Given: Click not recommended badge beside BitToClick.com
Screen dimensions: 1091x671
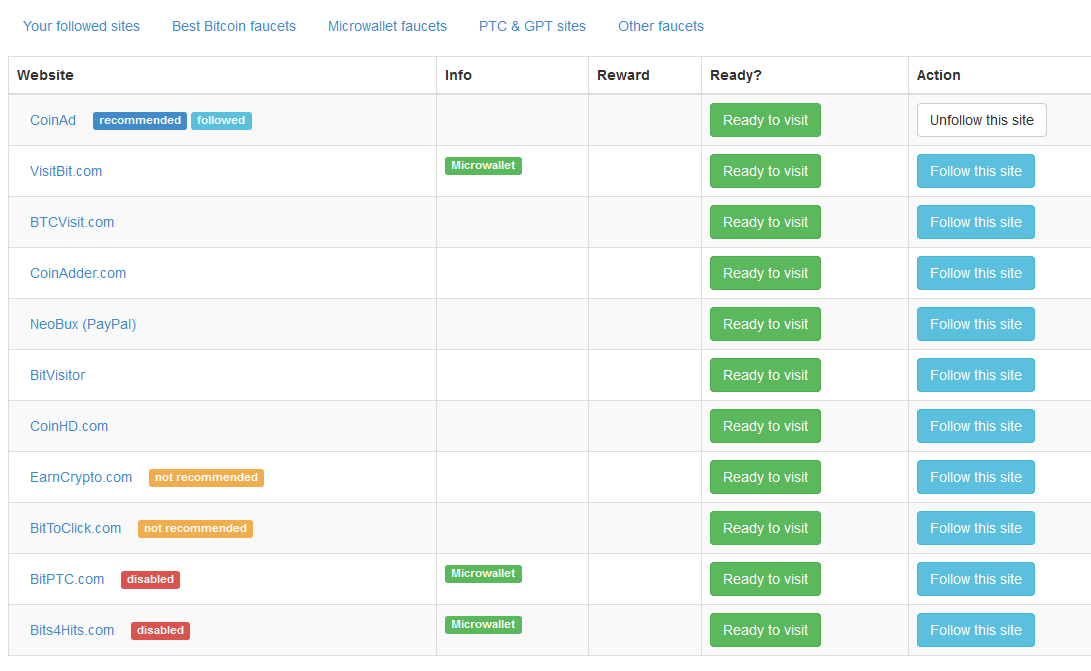Looking at the screenshot, I should point(195,528).
